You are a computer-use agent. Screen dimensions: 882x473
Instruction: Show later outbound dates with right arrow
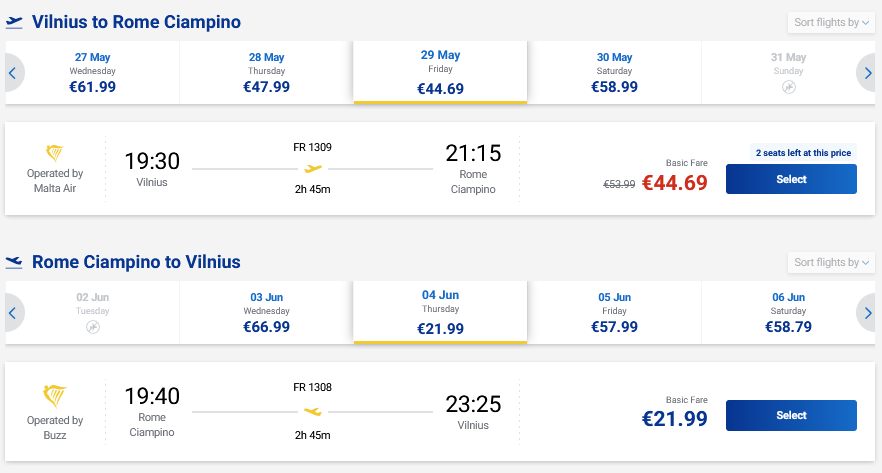pyautogui.click(x=868, y=73)
